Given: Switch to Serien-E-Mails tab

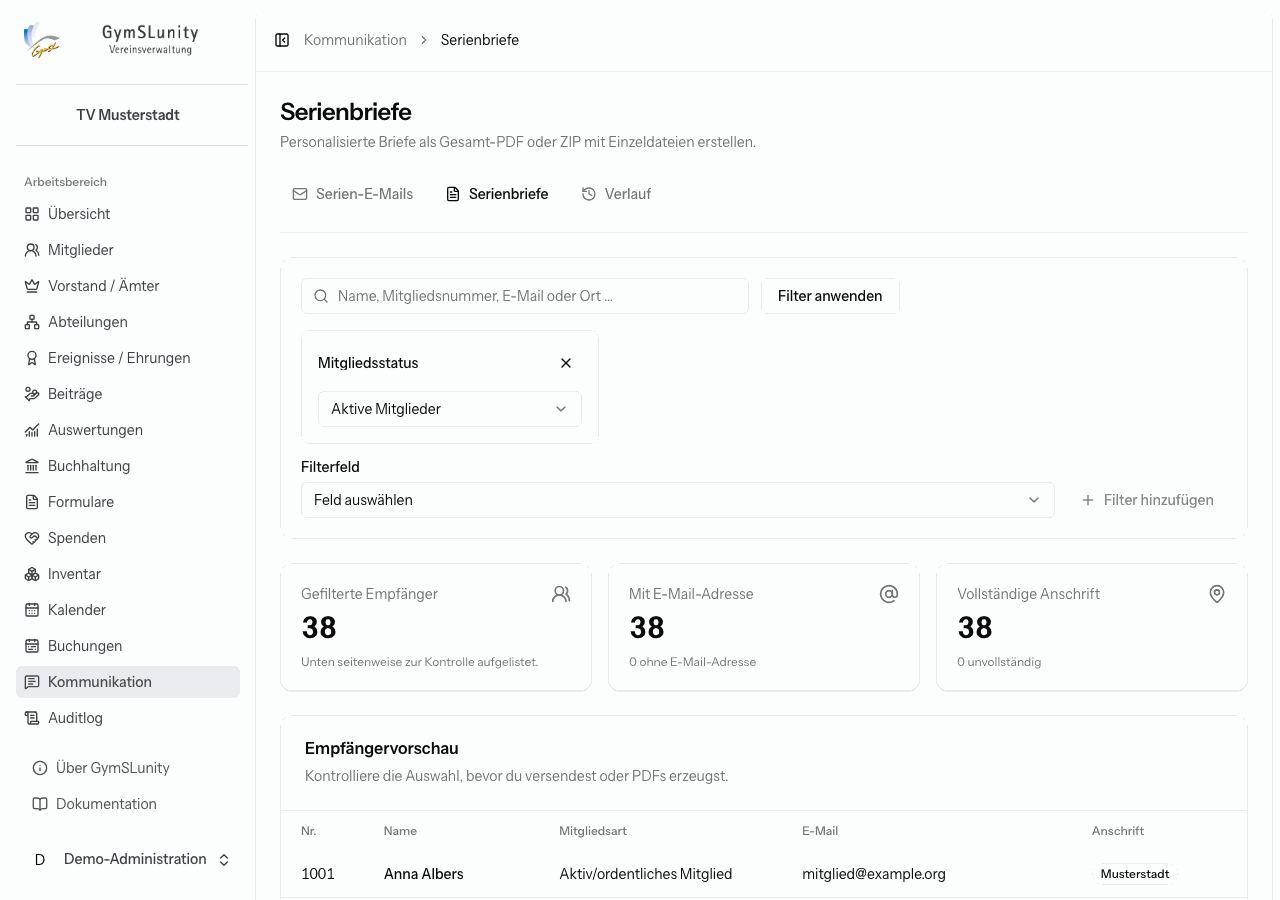Looking at the screenshot, I should pos(352,194).
